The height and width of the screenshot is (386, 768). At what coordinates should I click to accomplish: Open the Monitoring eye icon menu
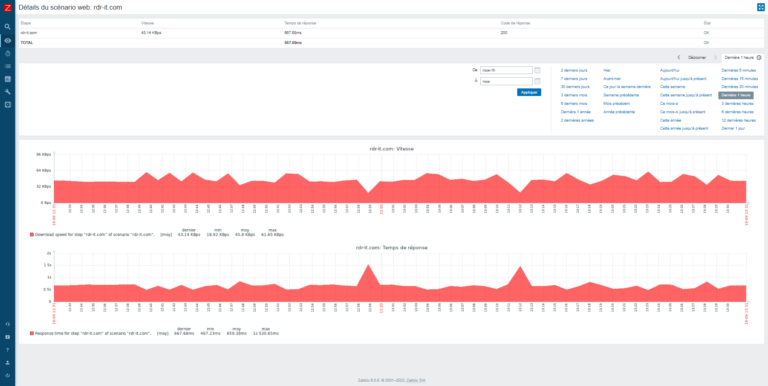(x=7, y=40)
